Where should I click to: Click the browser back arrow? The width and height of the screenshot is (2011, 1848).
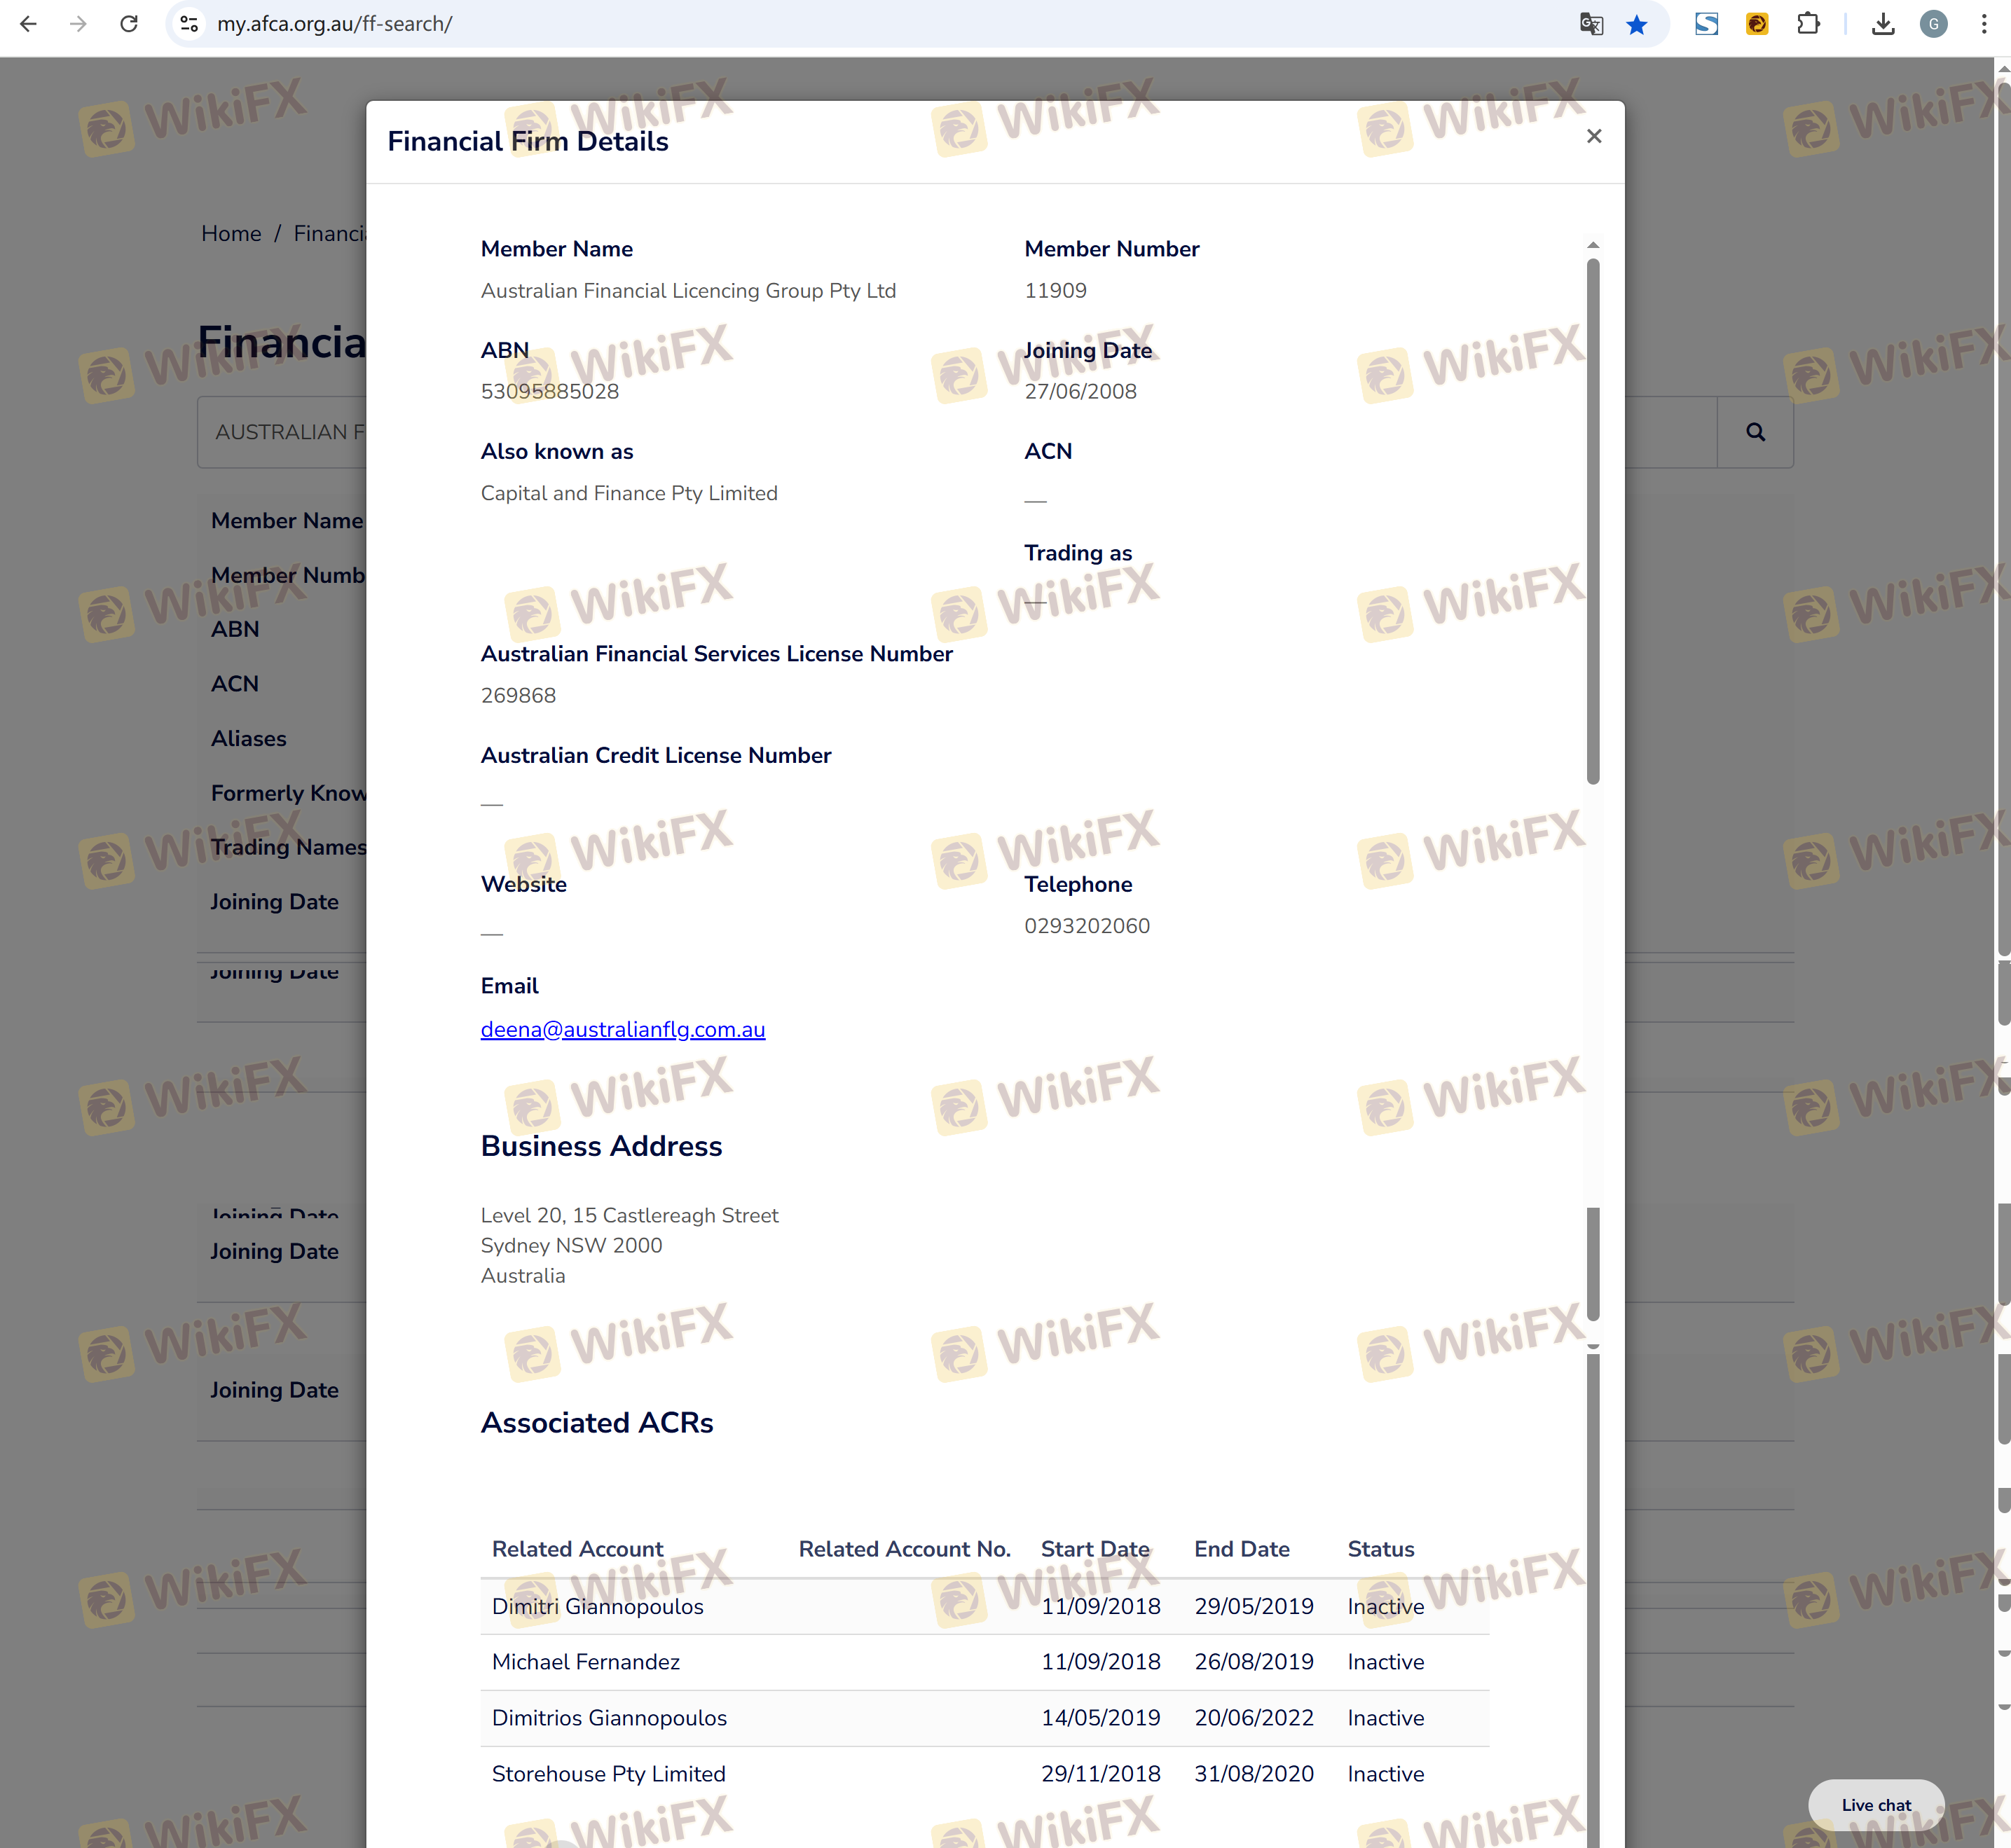28,24
